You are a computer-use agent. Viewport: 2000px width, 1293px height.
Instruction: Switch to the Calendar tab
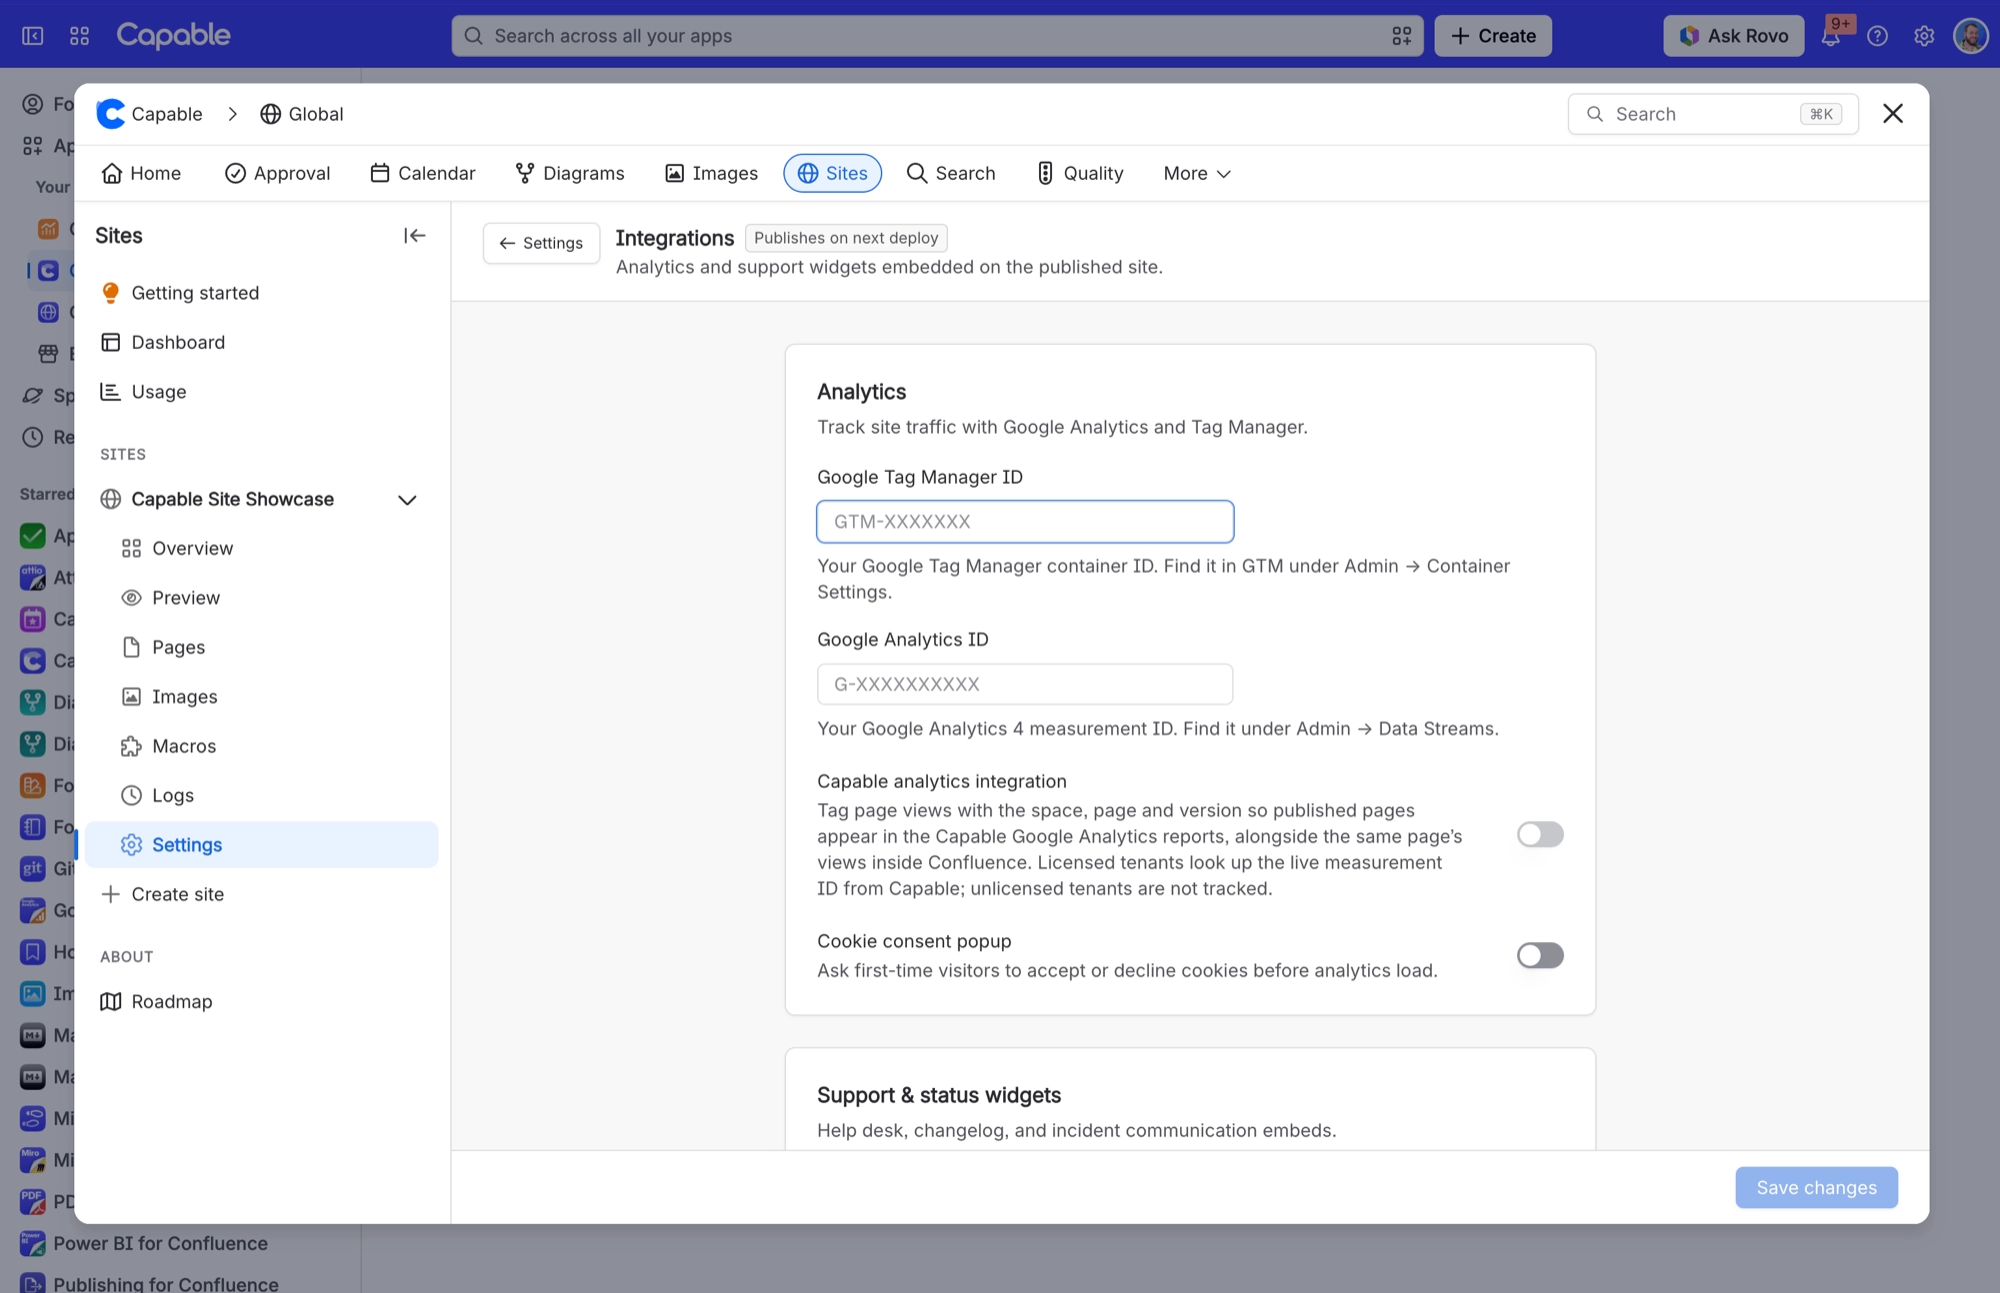[x=423, y=173]
